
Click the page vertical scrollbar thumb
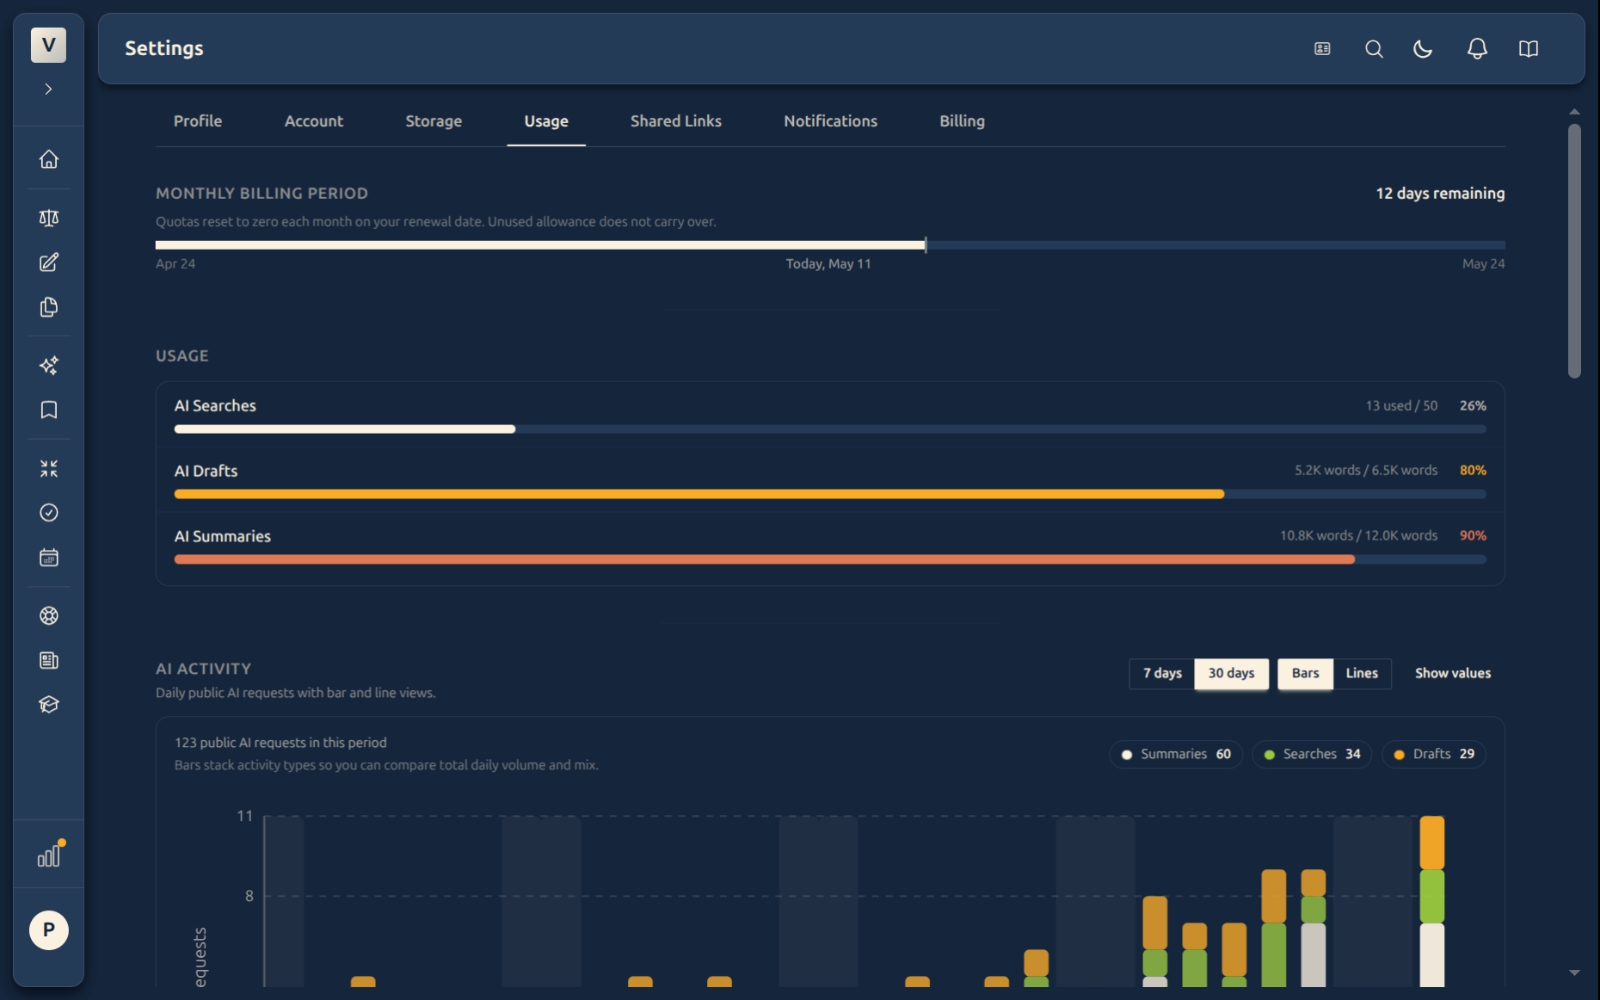(x=1574, y=250)
